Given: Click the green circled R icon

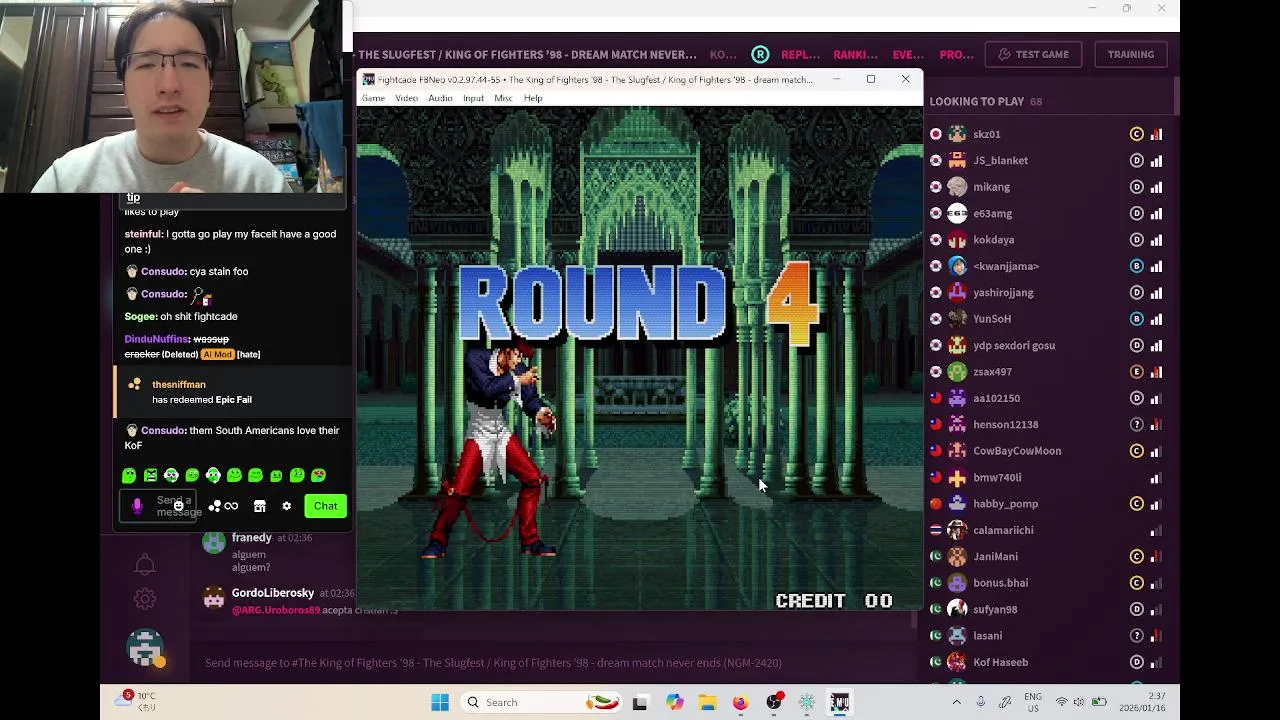Looking at the screenshot, I should (760, 54).
